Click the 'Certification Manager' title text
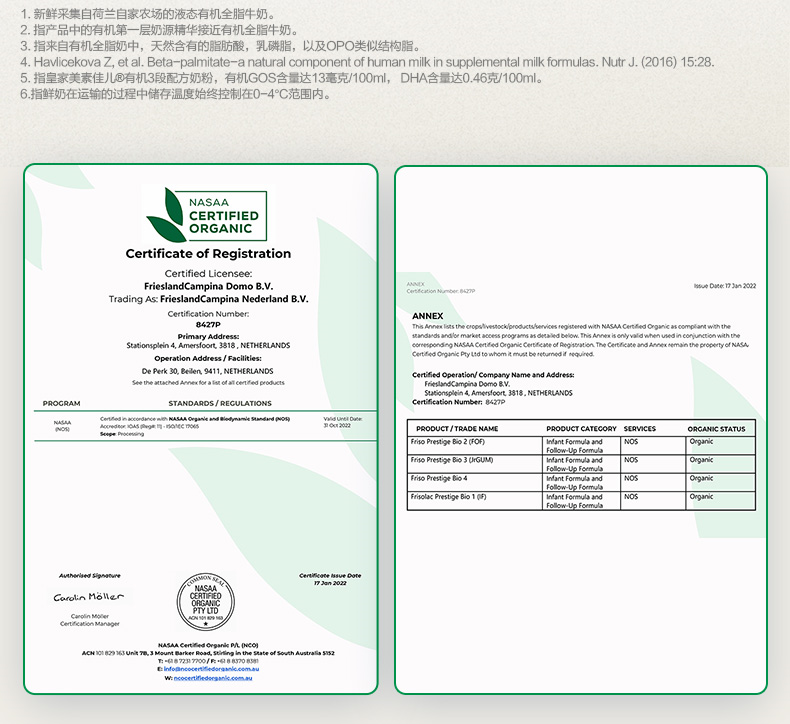This screenshot has height=724, width=790. 90,624
